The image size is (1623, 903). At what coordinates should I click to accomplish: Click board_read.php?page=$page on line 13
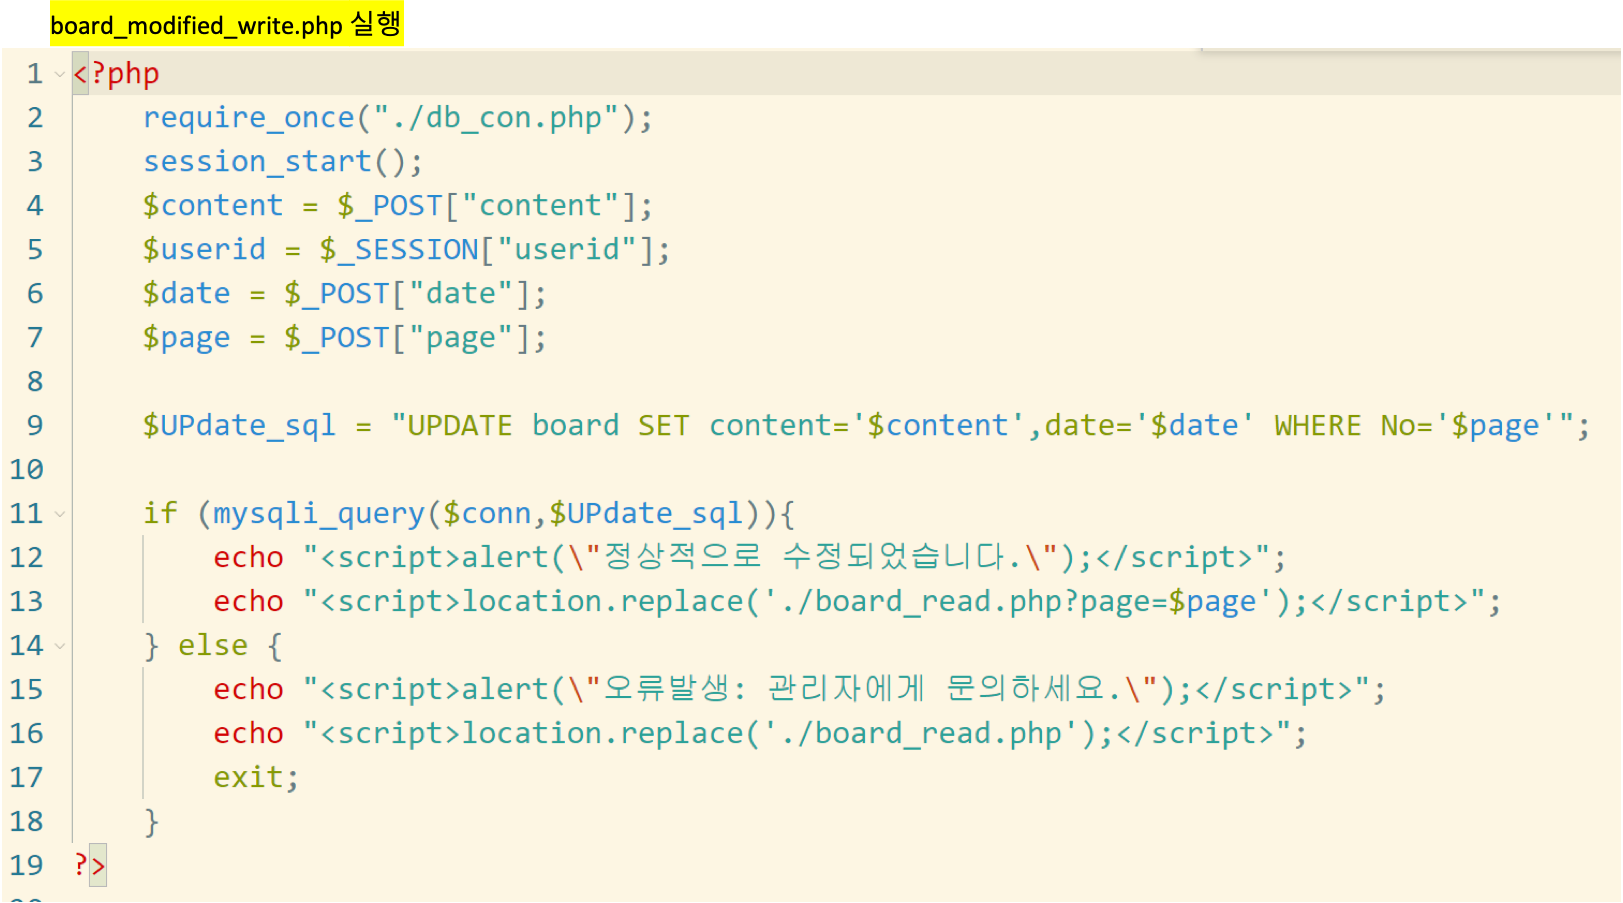[x=1035, y=602]
